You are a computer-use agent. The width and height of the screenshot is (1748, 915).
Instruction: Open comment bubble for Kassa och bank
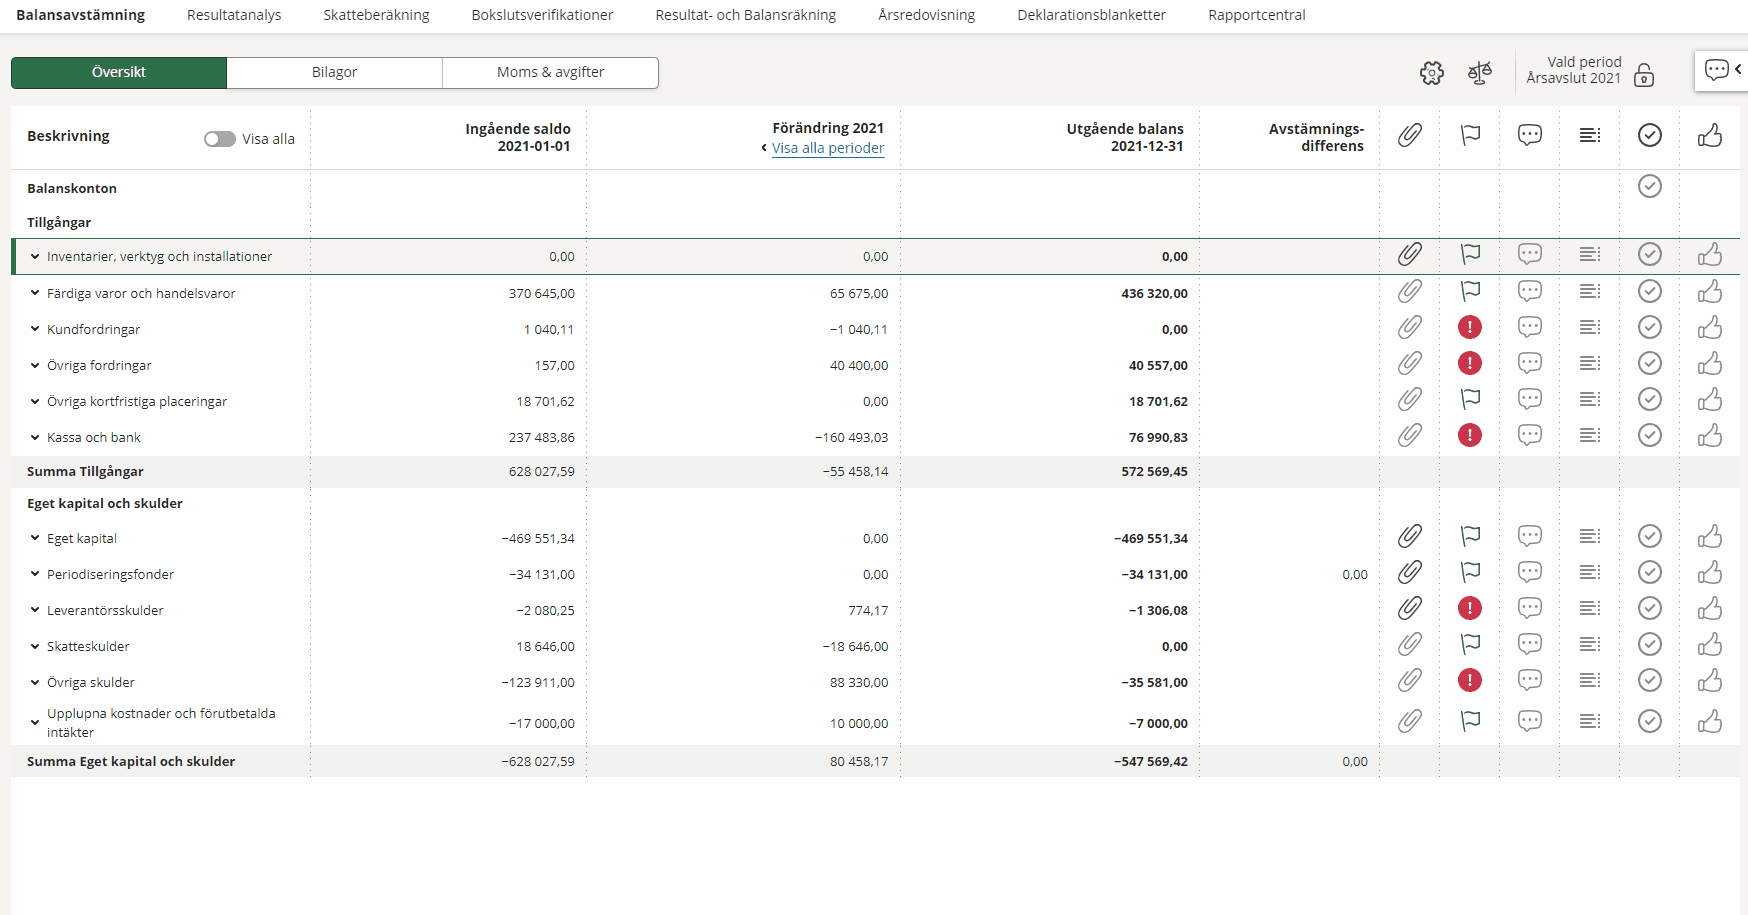(1529, 435)
